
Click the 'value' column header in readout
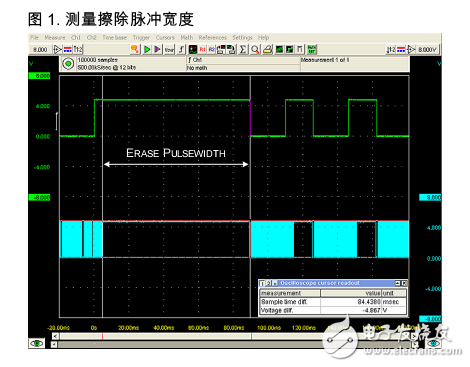coord(351,293)
